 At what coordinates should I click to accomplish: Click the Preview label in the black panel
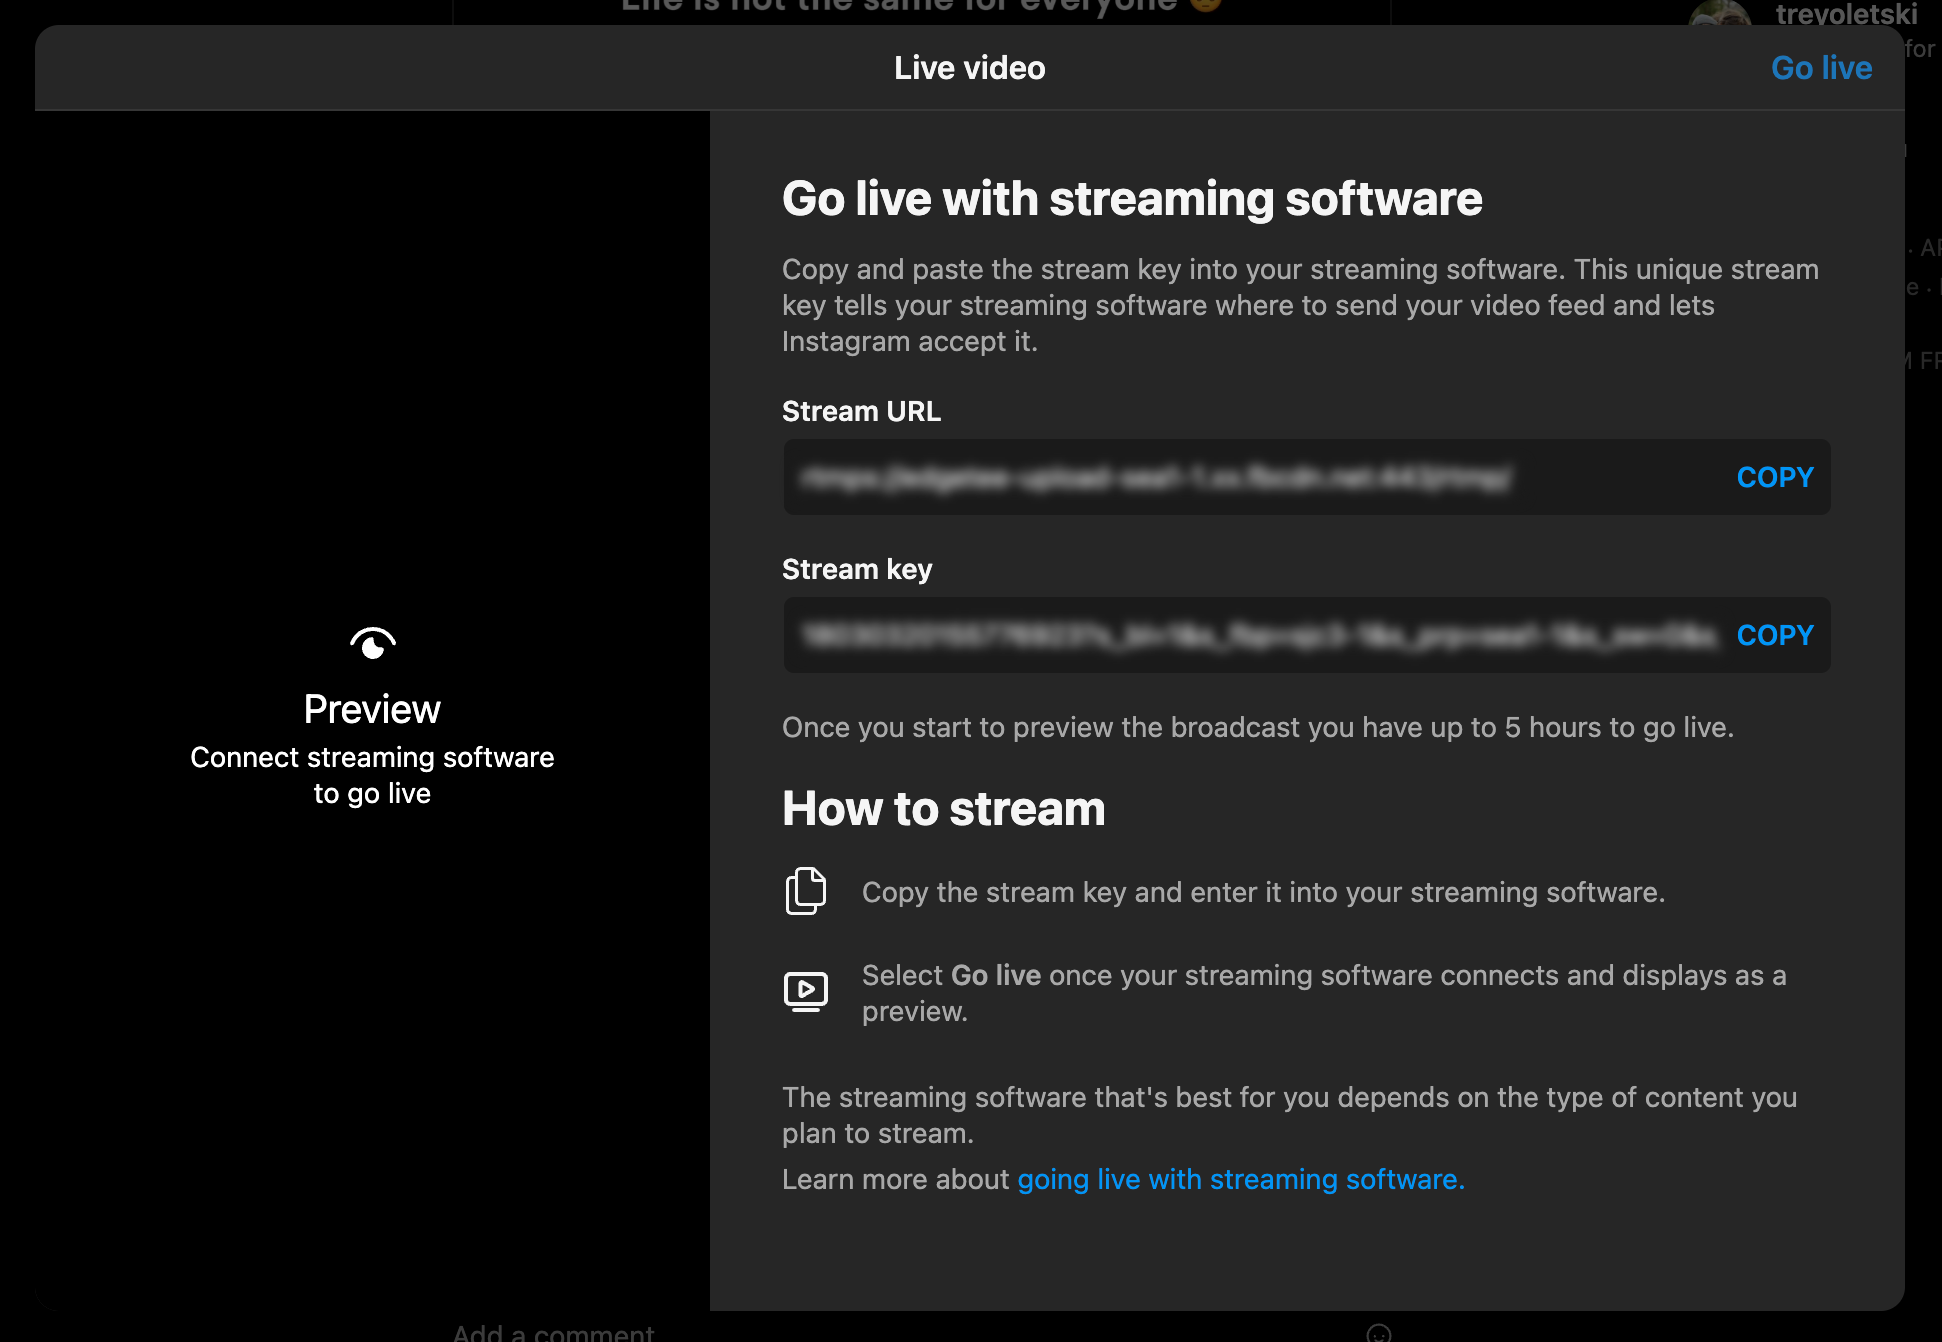pos(372,710)
